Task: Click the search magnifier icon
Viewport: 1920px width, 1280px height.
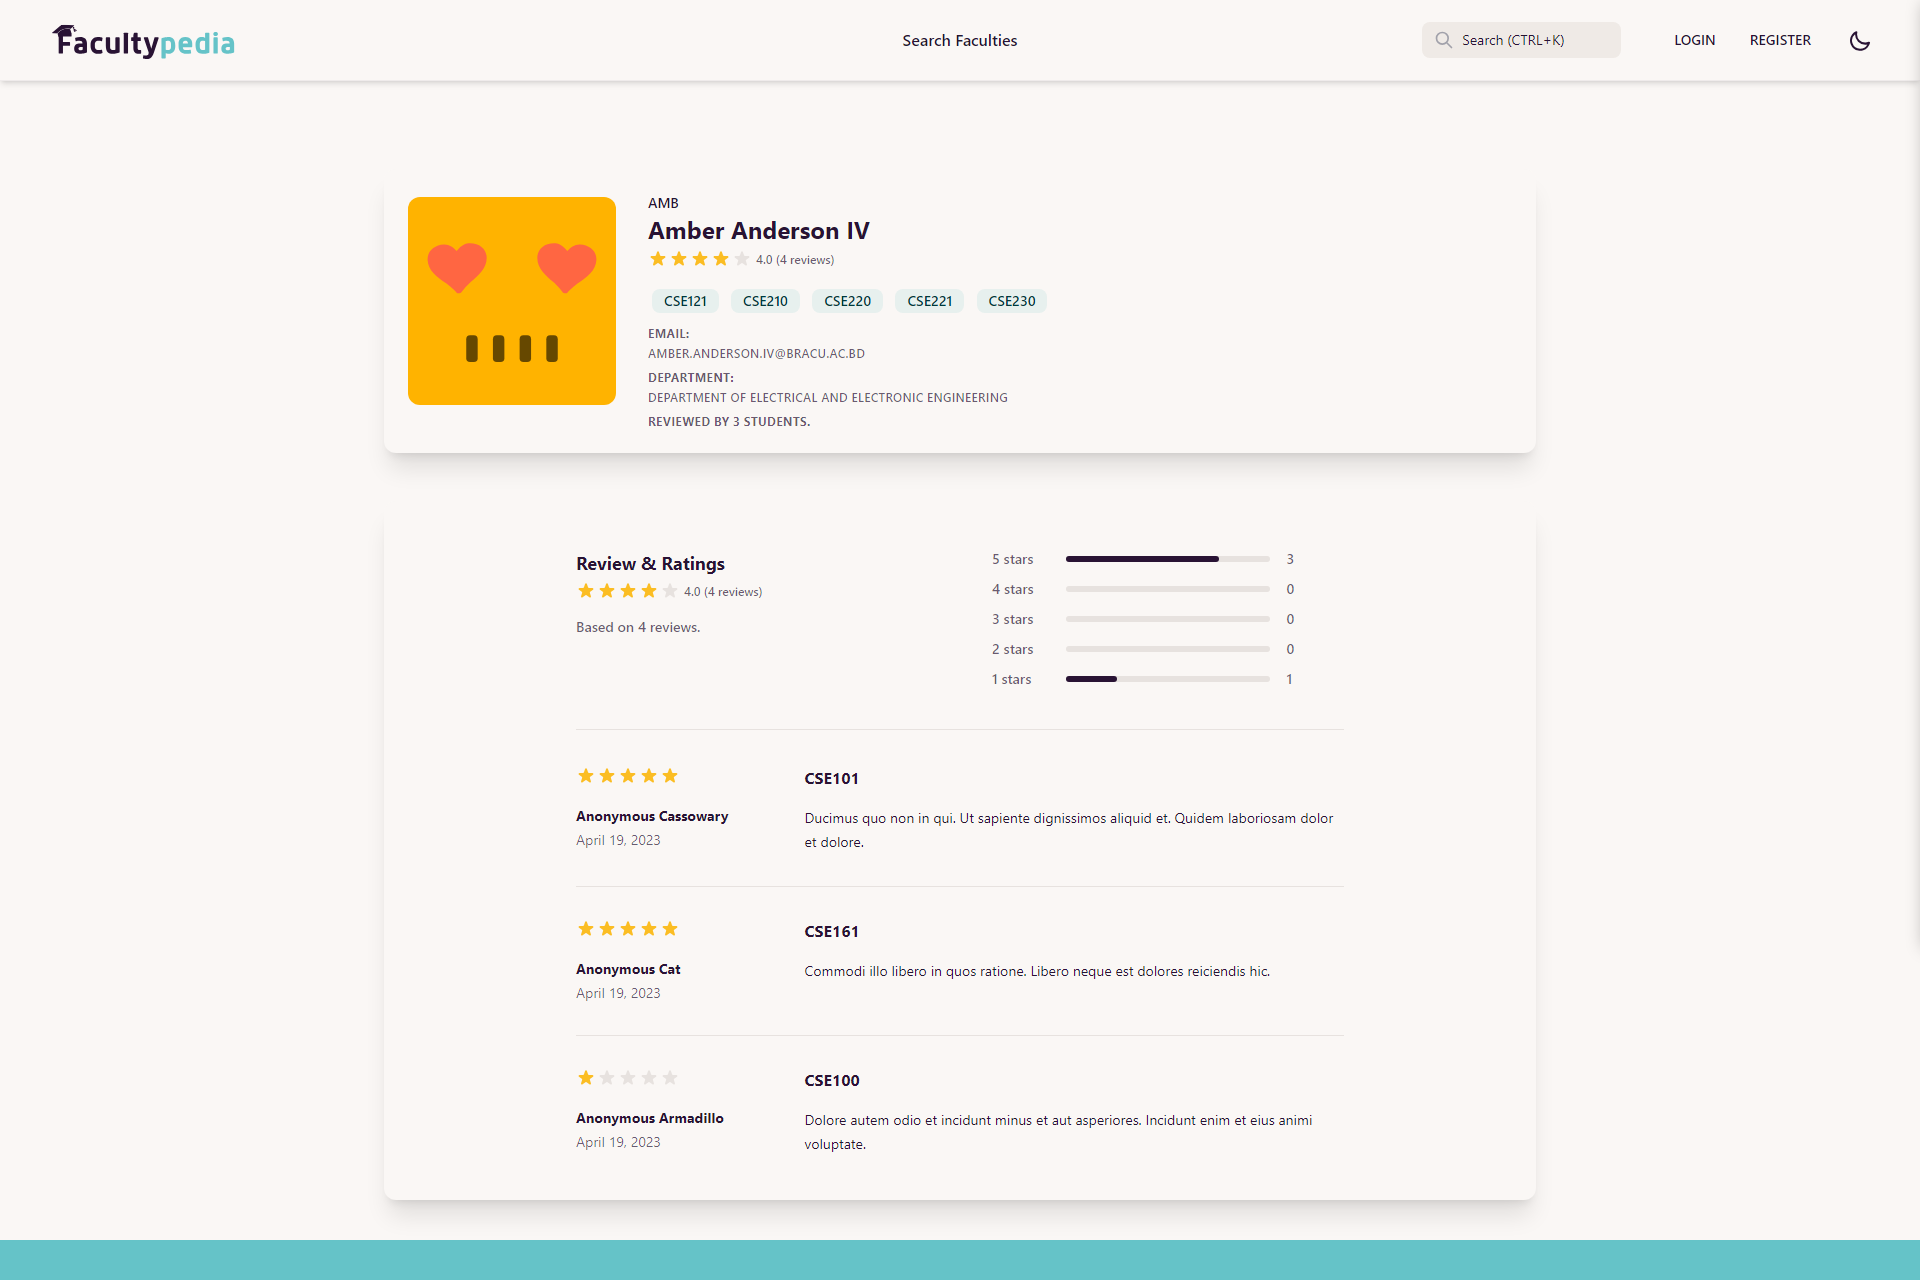Action: pyautogui.click(x=1443, y=40)
